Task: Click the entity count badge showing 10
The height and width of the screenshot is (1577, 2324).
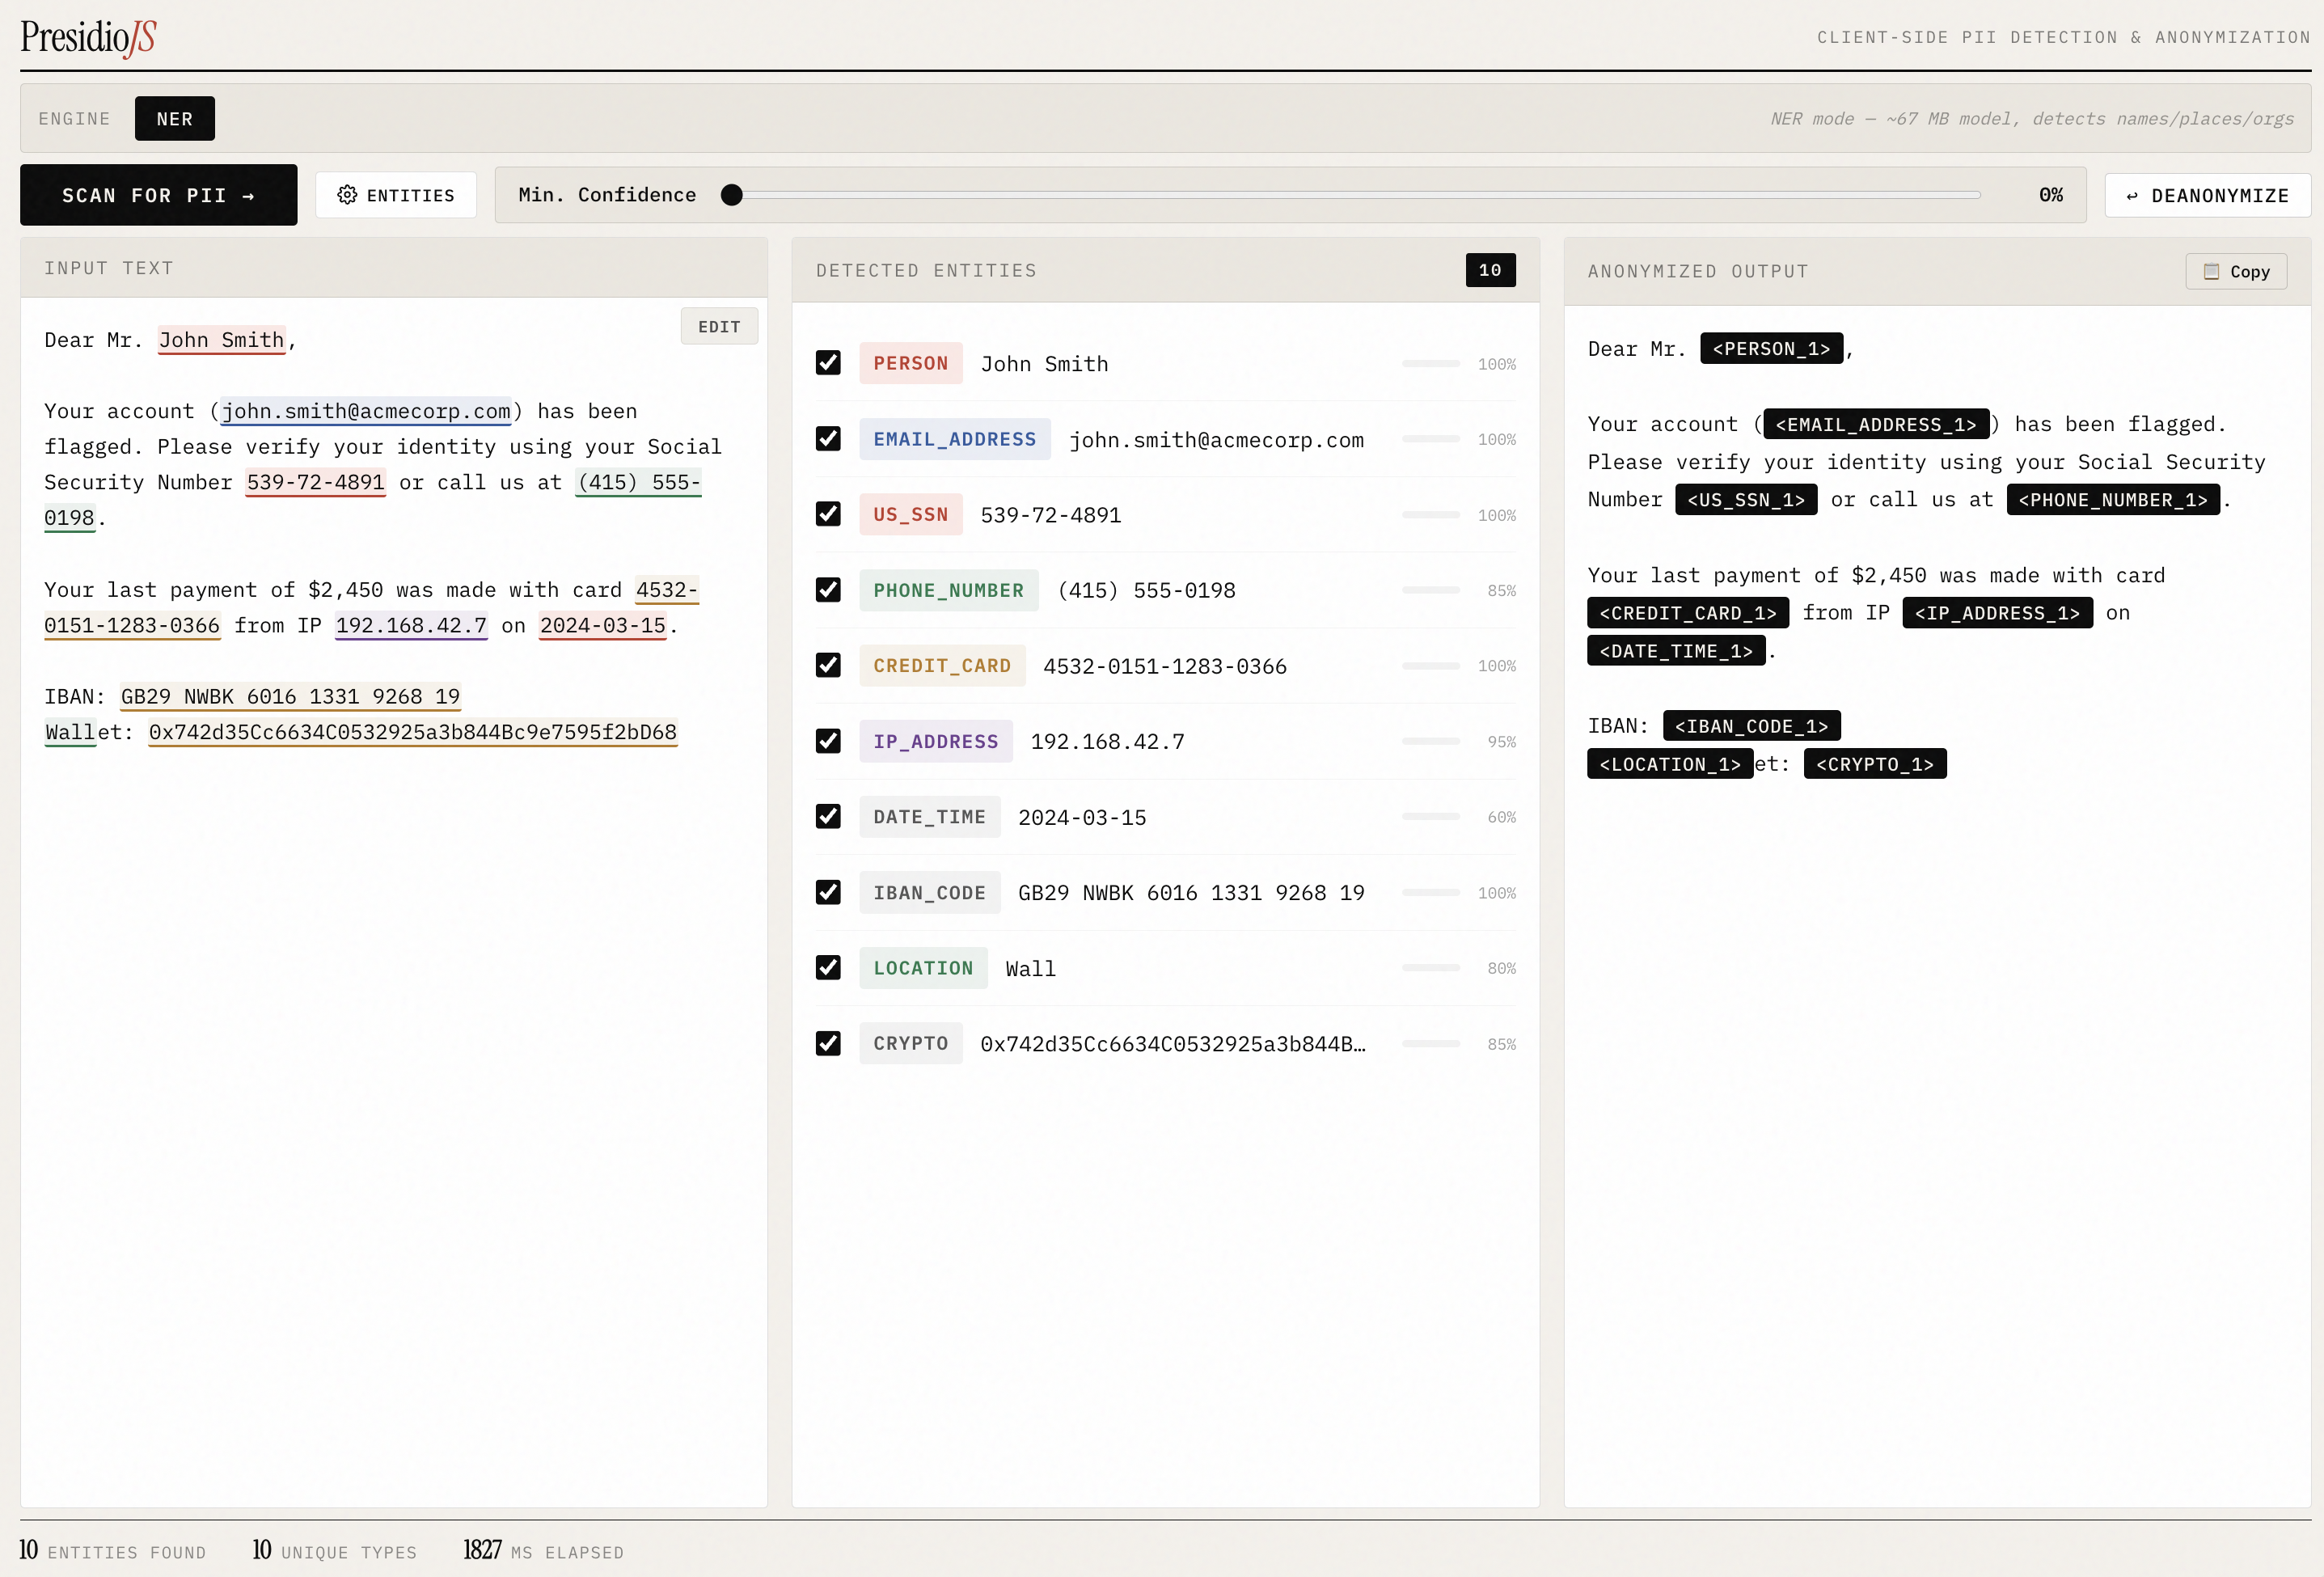Action: click(x=1489, y=270)
